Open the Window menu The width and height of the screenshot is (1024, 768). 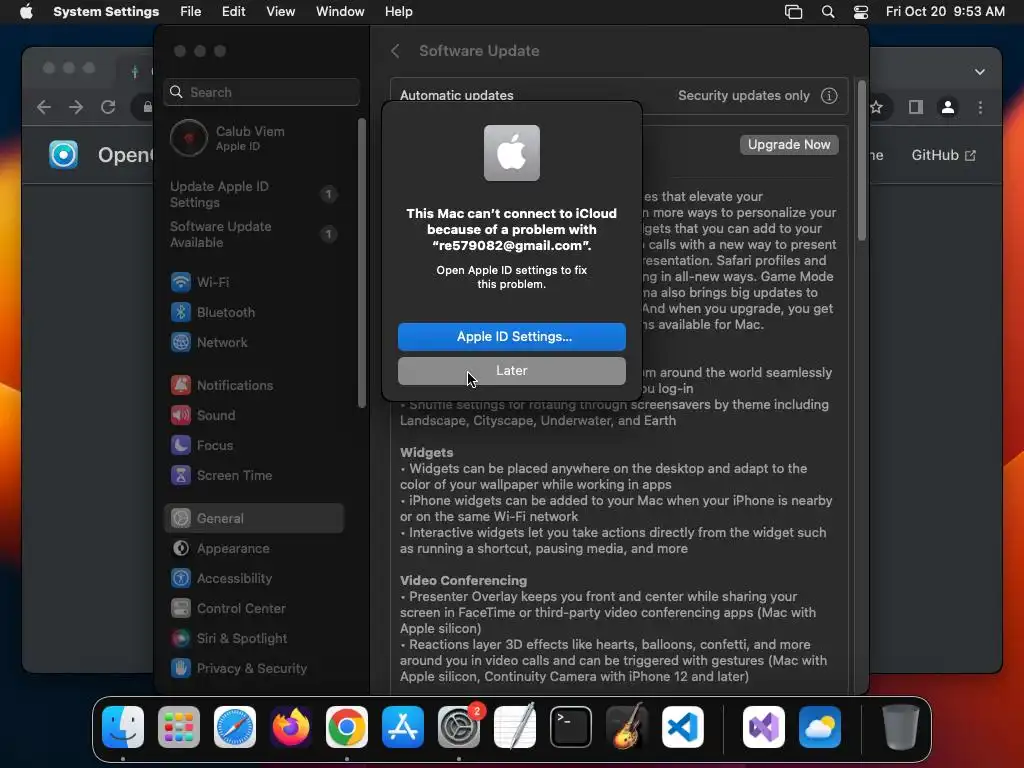pos(340,12)
